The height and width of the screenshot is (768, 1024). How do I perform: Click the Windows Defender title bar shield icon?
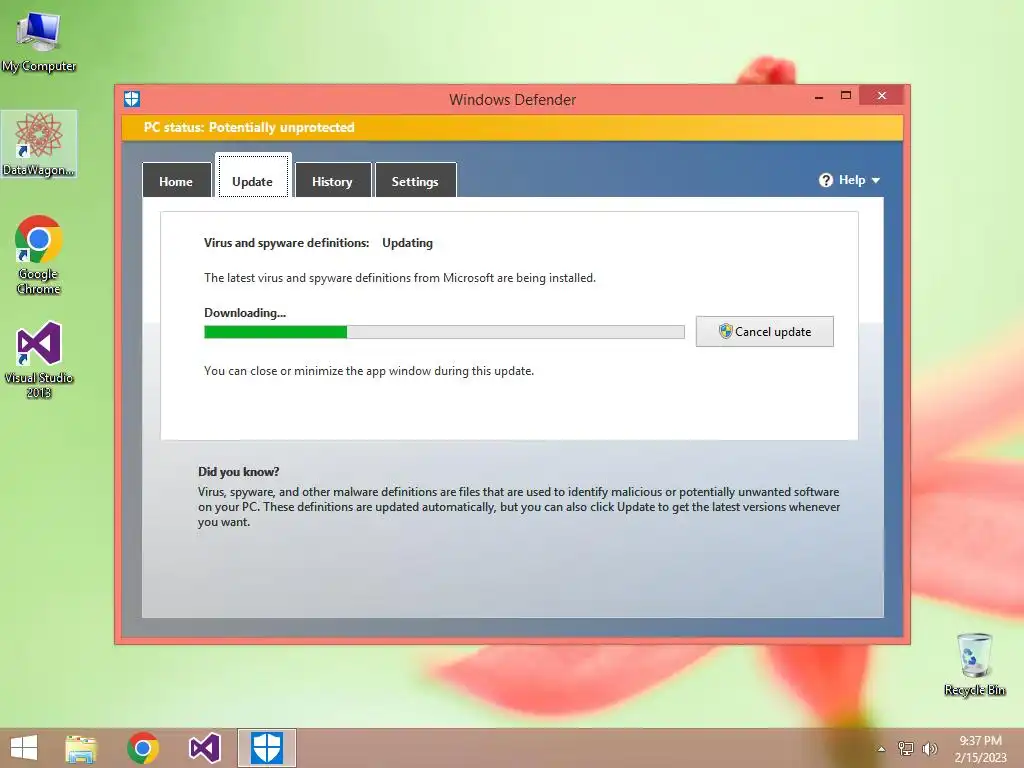[132, 99]
